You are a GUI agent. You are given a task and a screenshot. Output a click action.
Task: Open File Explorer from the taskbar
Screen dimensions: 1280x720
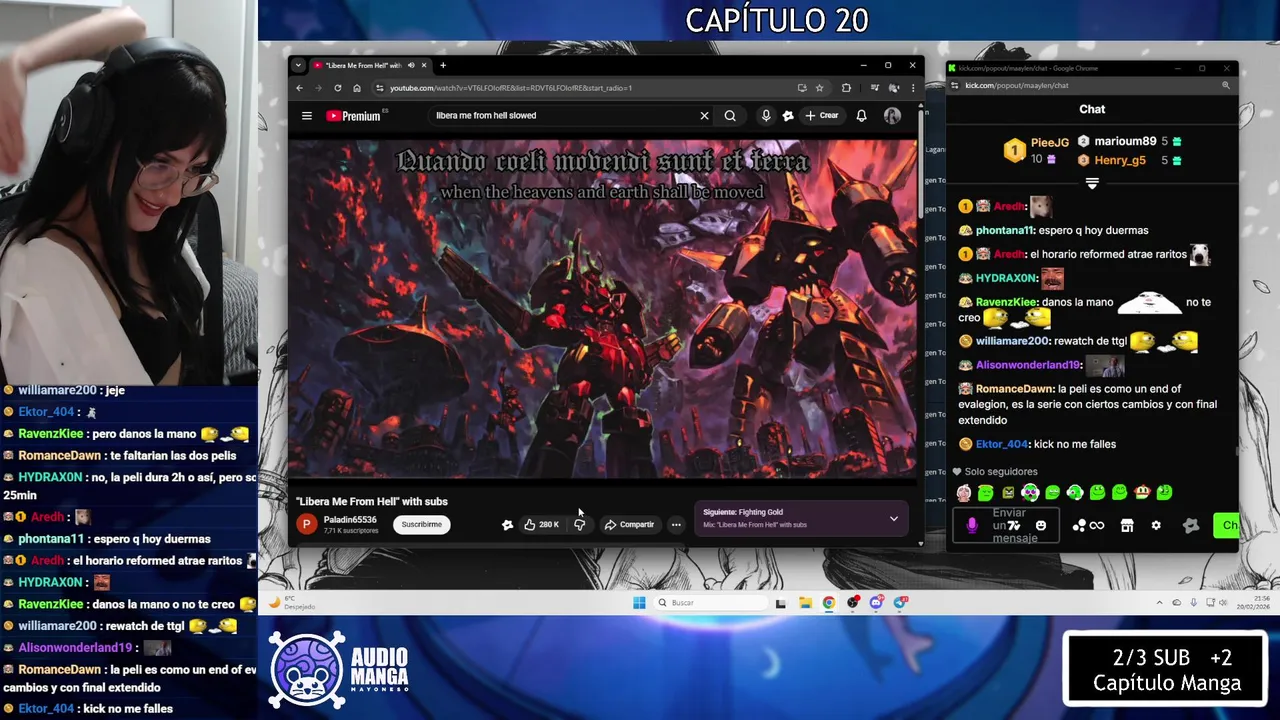click(805, 603)
